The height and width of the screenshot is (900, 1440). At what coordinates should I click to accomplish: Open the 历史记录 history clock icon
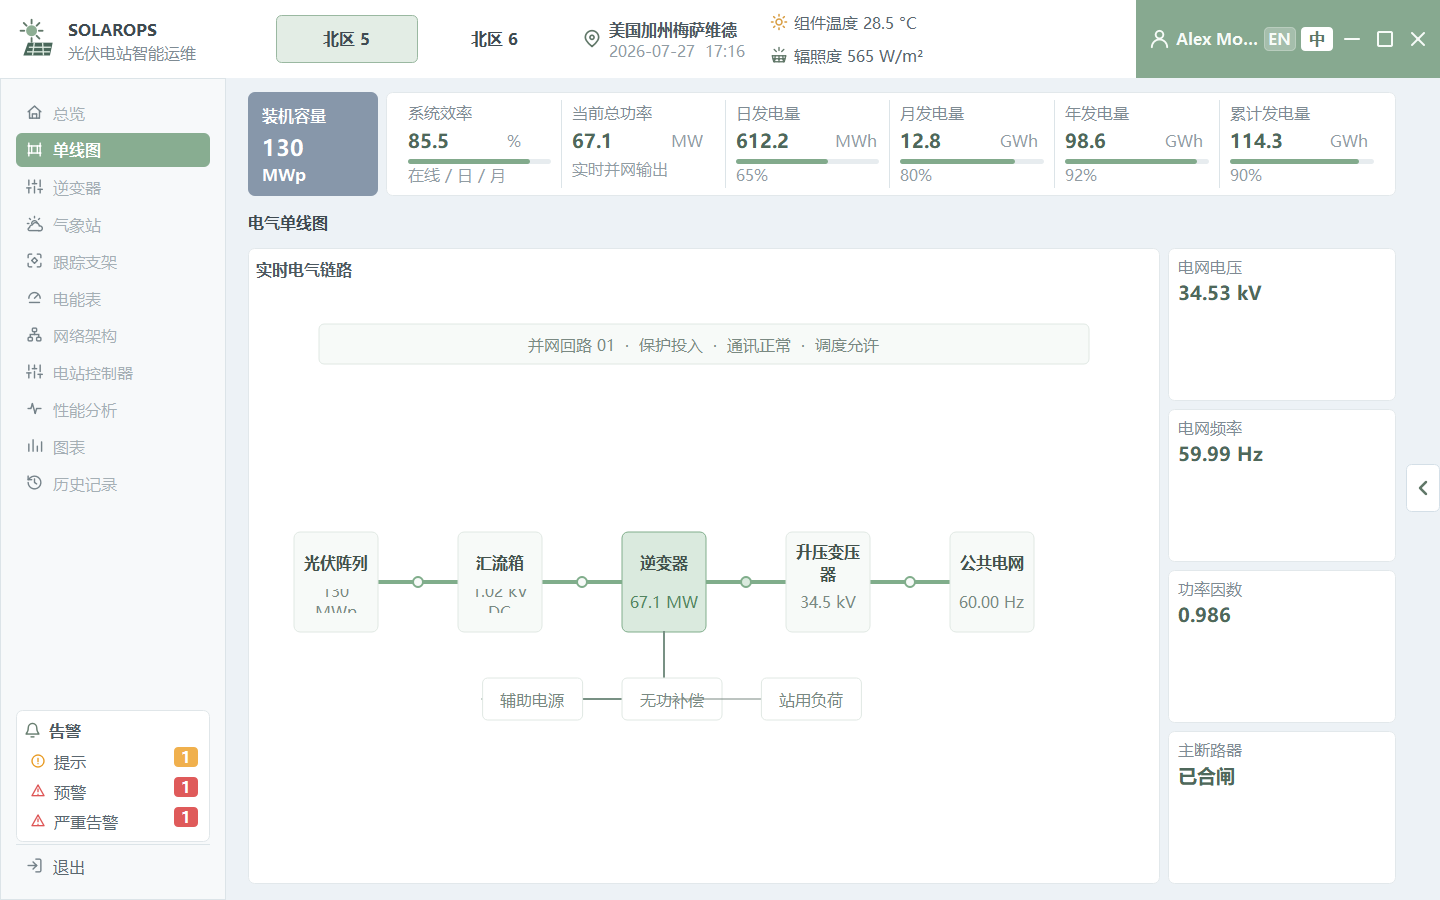pos(35,483)
